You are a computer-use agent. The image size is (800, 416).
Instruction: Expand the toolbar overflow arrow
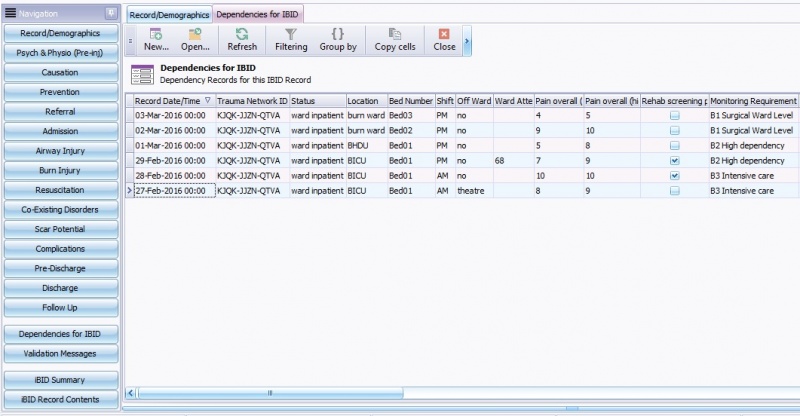pyautogui.click(x=467, y=40)
